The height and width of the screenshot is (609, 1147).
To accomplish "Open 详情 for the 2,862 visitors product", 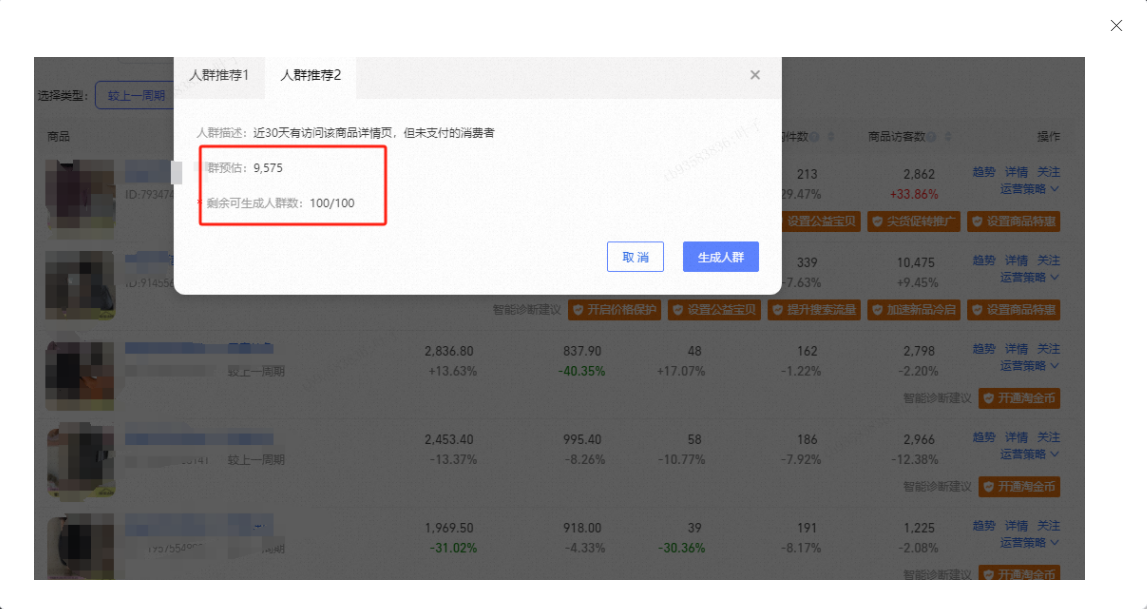I will pyautogui.click(x=1016, y=172).
